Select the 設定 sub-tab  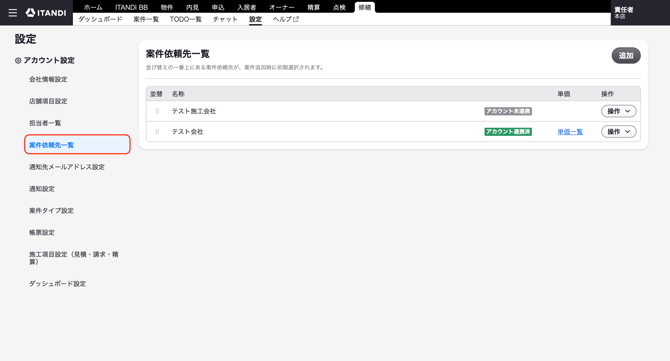point(256,19)
